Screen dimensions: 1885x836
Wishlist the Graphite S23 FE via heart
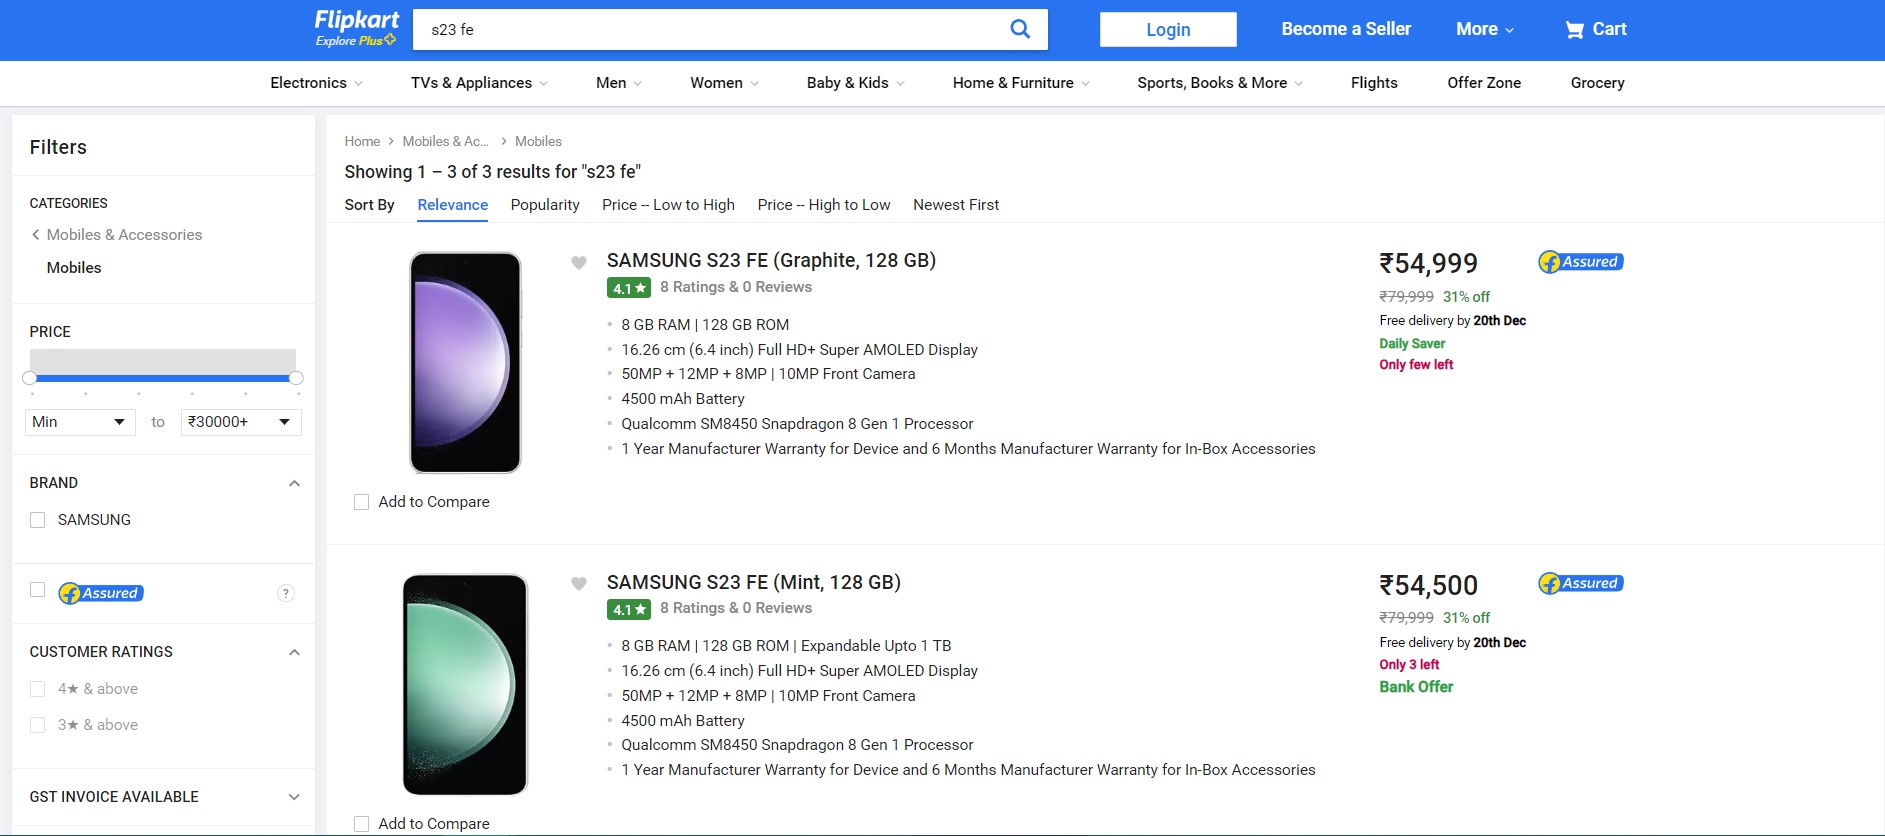pyautogui.click(x=579, y=263)
